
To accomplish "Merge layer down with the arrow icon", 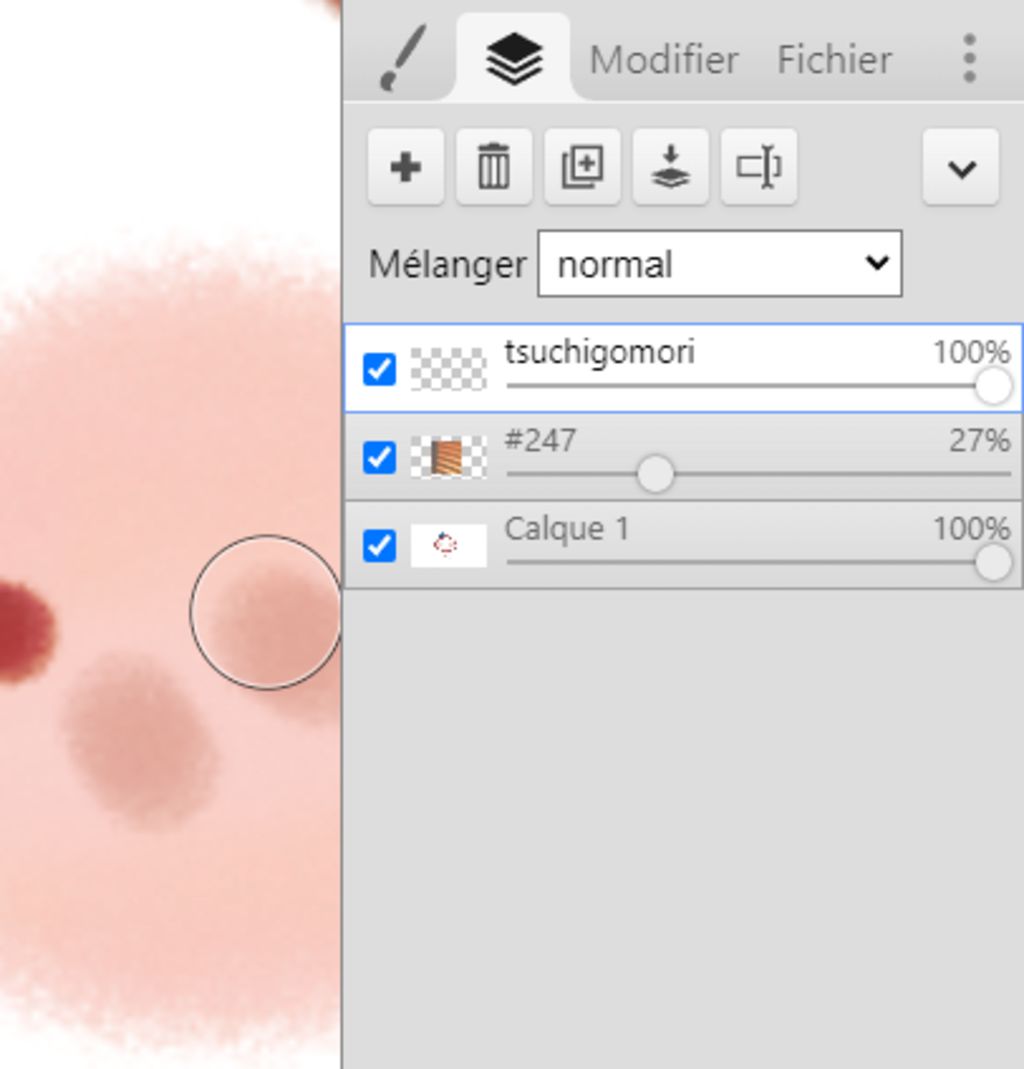I will (x=670, y=167).
